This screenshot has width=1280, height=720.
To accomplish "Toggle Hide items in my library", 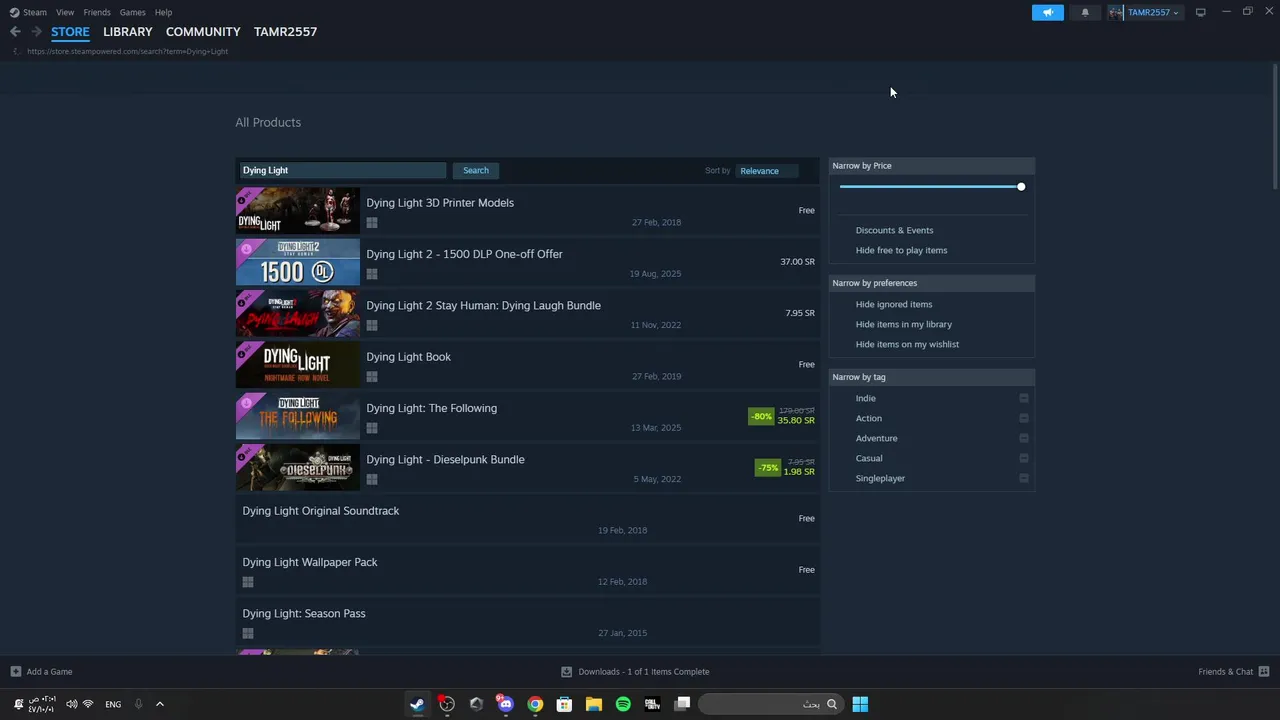I will point(903,324).
